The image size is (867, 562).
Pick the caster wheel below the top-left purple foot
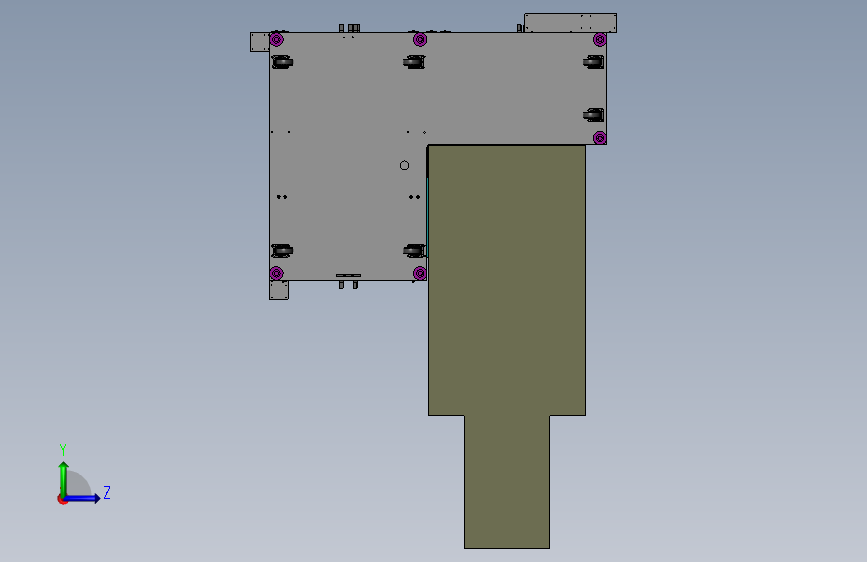click(x=282, y=62)
